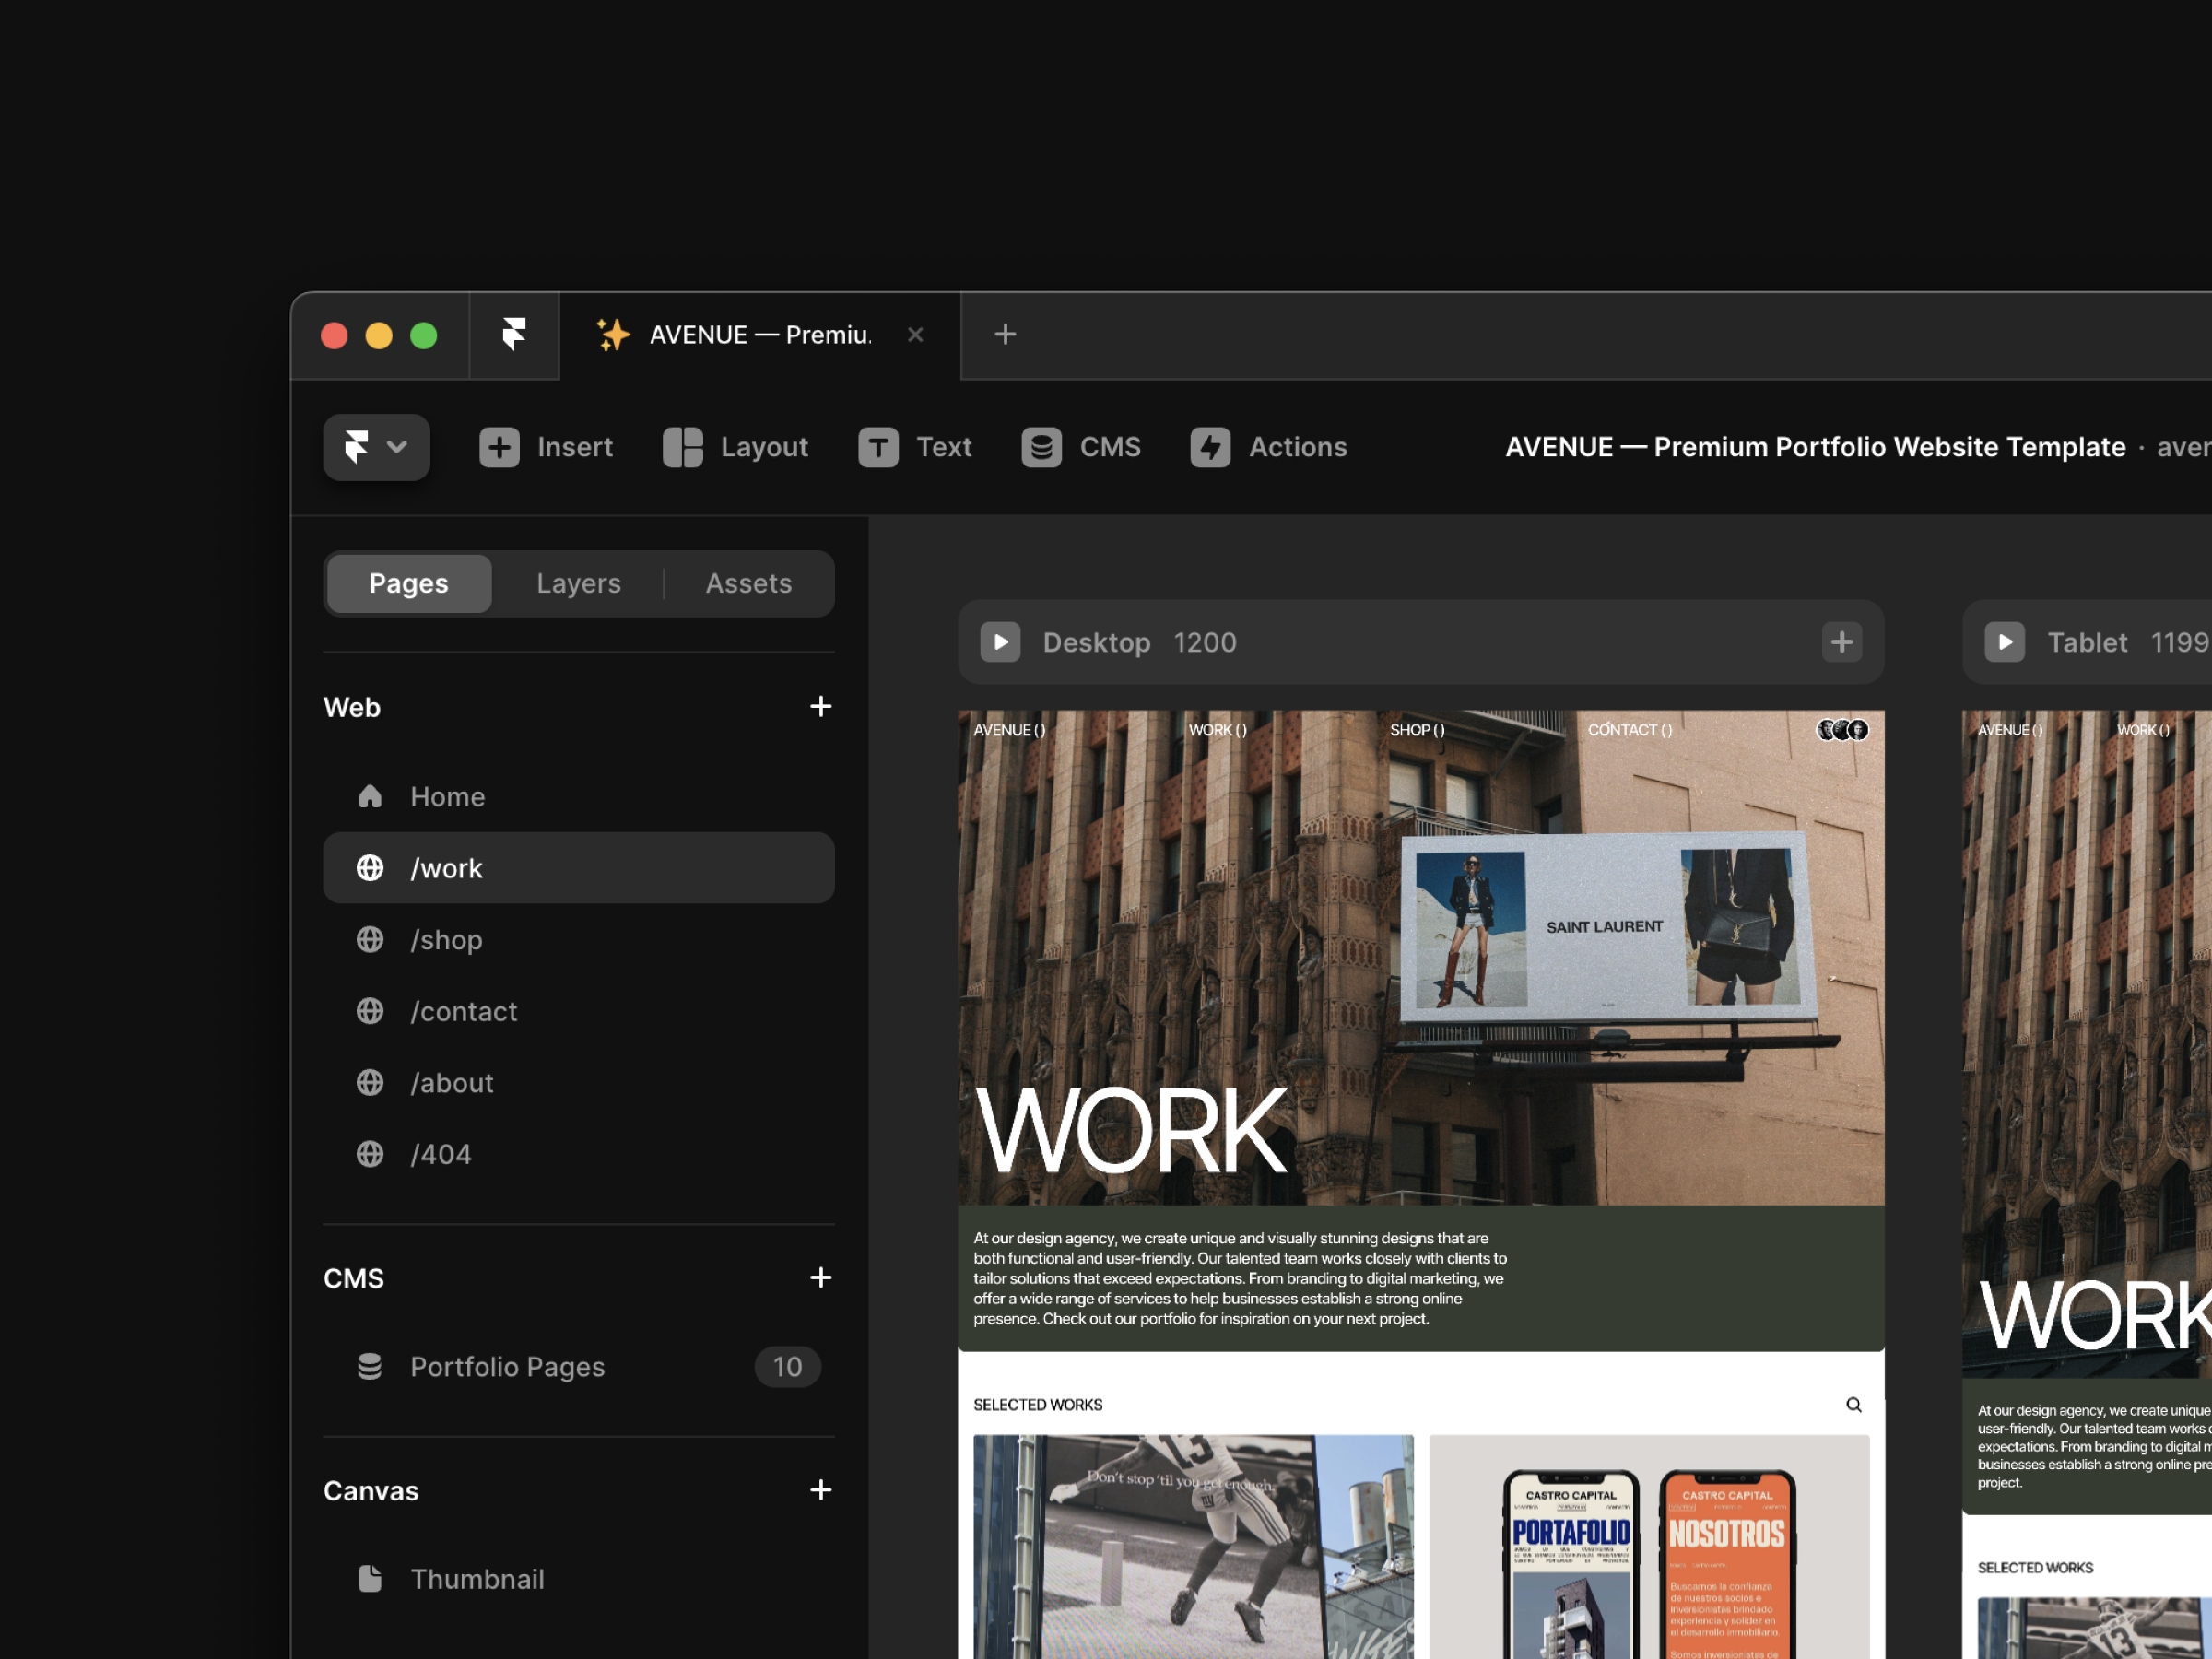Open the Layout menu label
Screen dimensions: 2212x1659
click(x=764, y=447)
